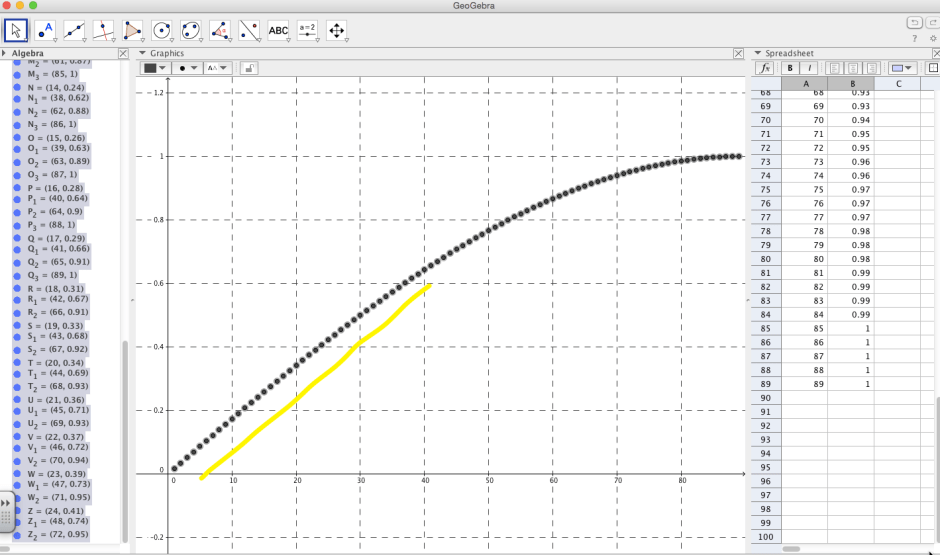Screen dimensions: 940x555
Task: Choose the Line through Two Points tool
Action: pyautogui.click(x=75, y=30)
